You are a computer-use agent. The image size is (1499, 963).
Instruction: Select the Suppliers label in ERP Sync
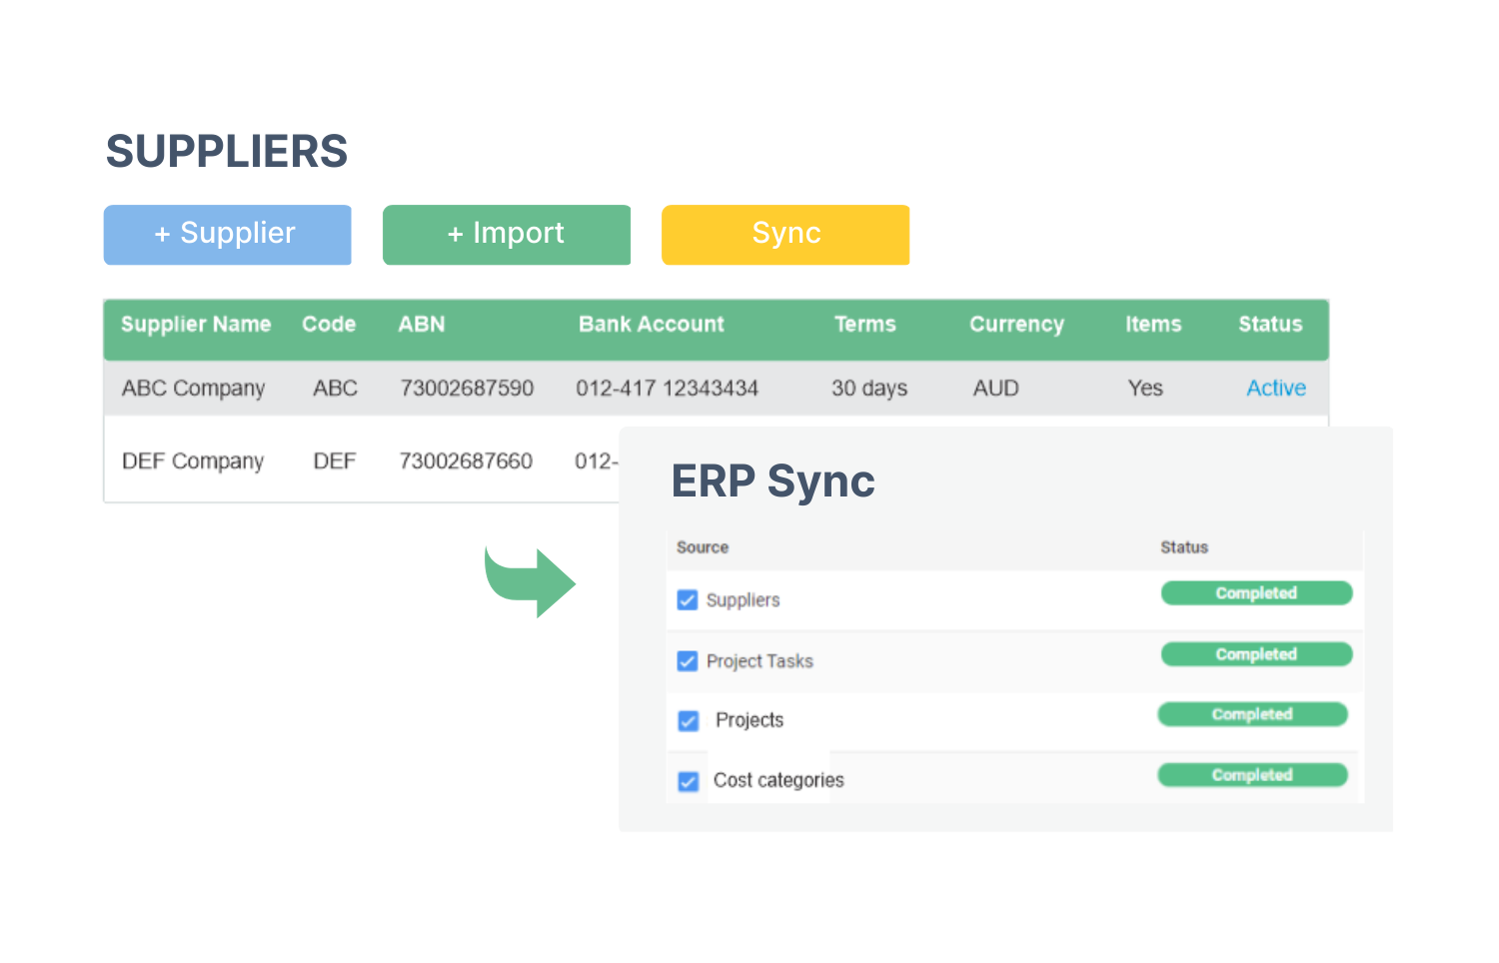click(x=743, y=600)
